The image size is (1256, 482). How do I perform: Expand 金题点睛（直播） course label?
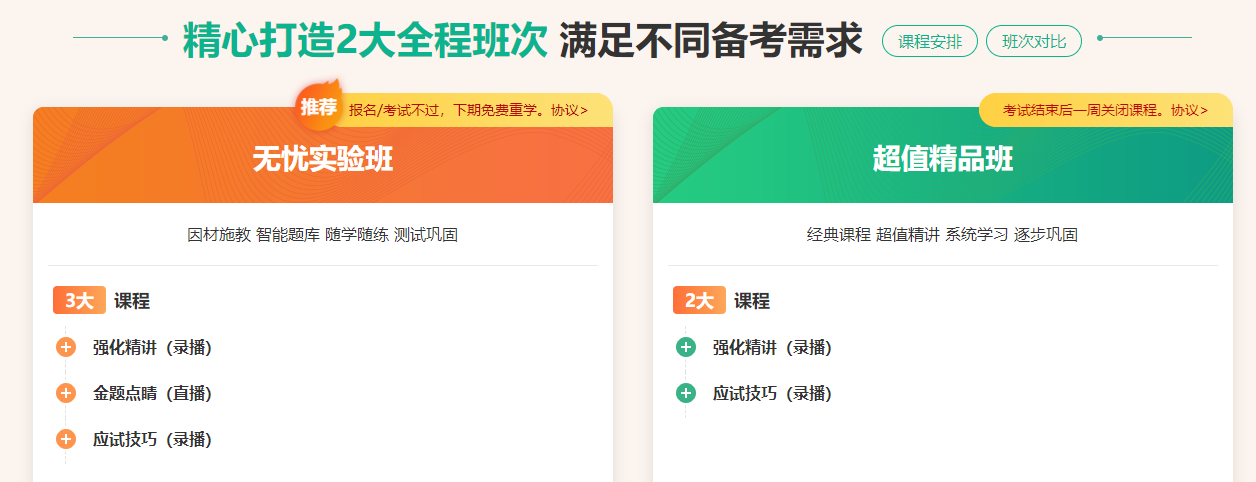(x=152, y=393)
